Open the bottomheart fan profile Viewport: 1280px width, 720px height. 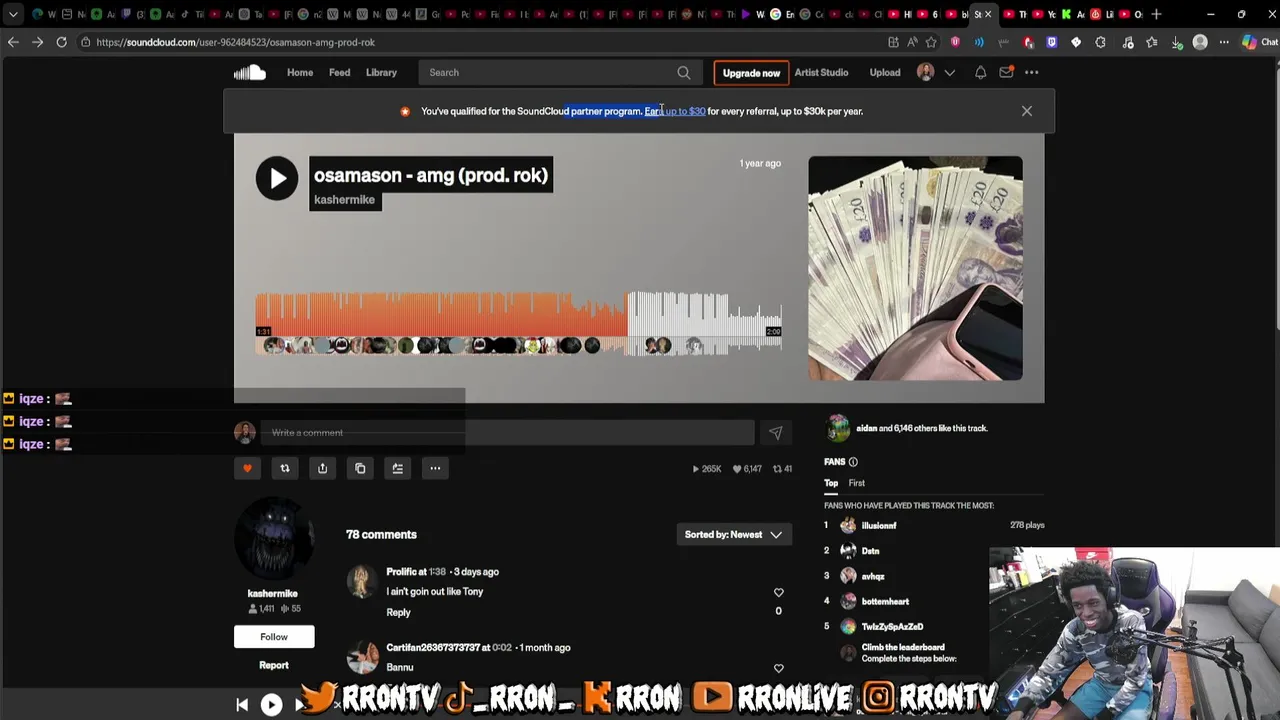tap(885, 601)
